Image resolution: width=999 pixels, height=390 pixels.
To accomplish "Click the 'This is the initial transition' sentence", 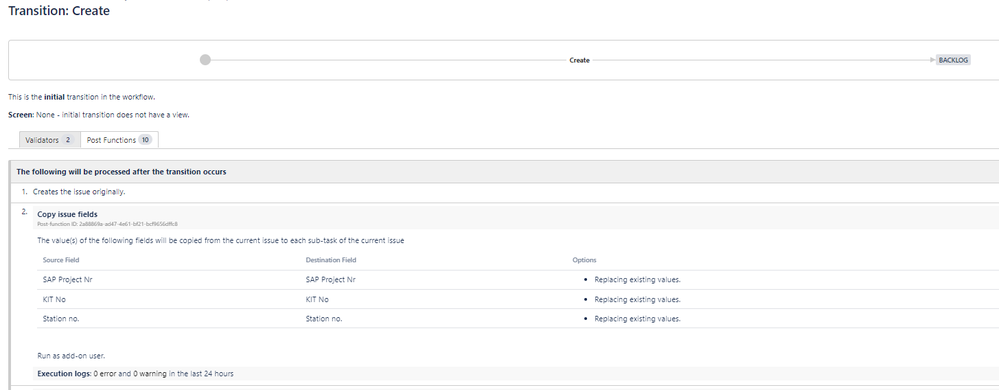I will pyautogui.click(x=82, y=98).
